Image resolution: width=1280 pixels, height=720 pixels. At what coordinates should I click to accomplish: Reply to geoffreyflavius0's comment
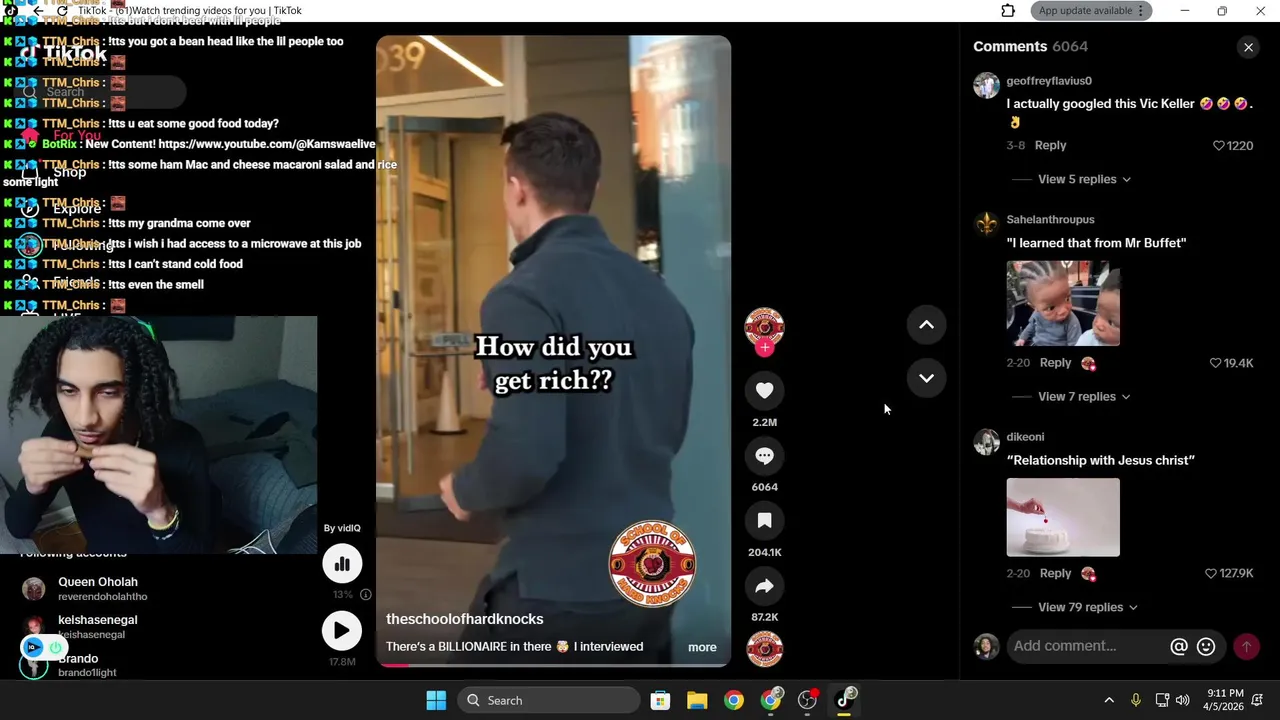point(1050,146)
